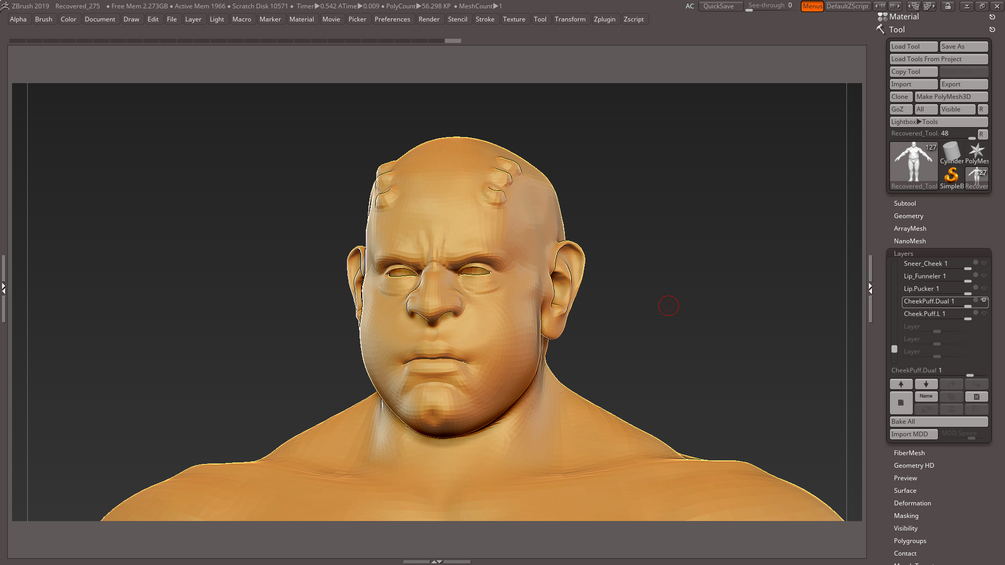The image size is (1005, 565).
Task: Open the Render menu
Action: click(x=429, y=19)
